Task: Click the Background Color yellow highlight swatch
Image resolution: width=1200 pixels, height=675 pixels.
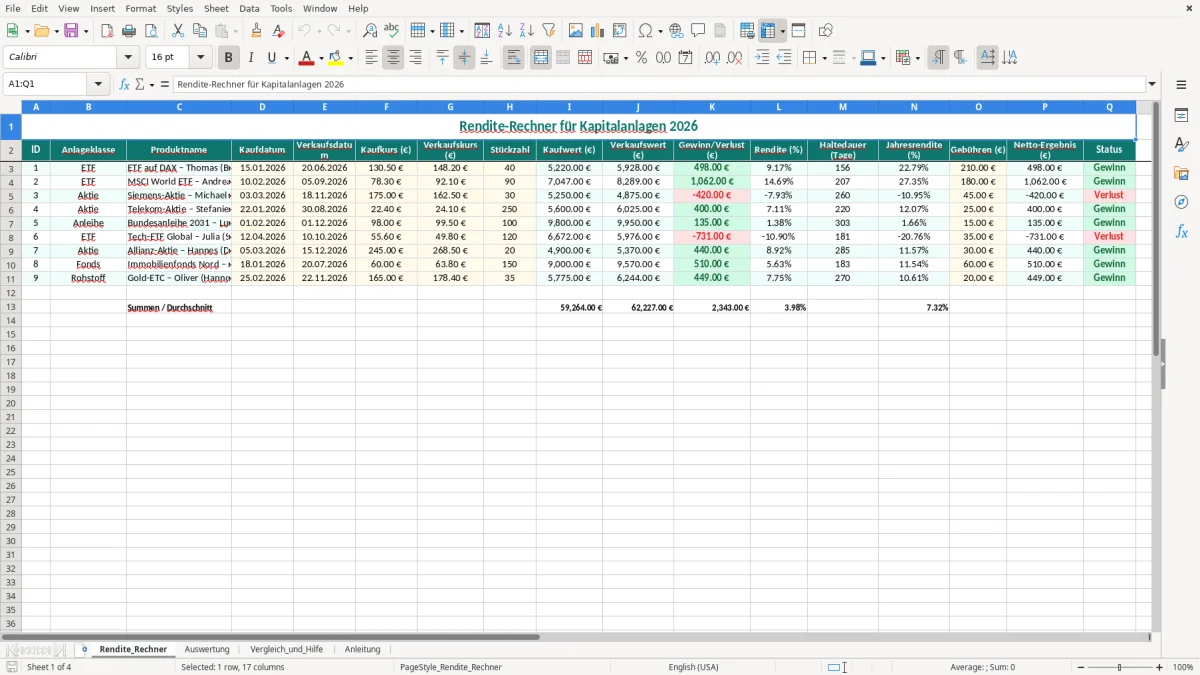Action: 337,58
